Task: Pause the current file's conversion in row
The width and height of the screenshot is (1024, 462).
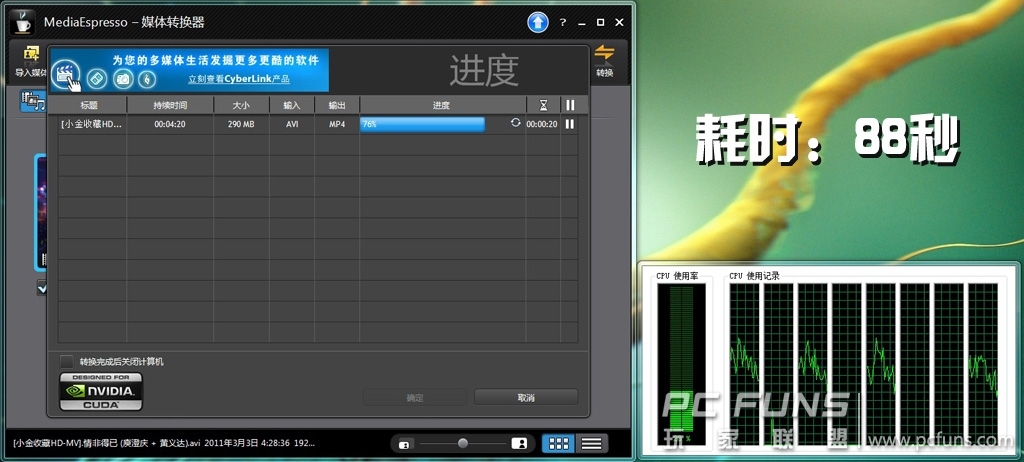Action: pyautogui.click(x=570, y=124)
